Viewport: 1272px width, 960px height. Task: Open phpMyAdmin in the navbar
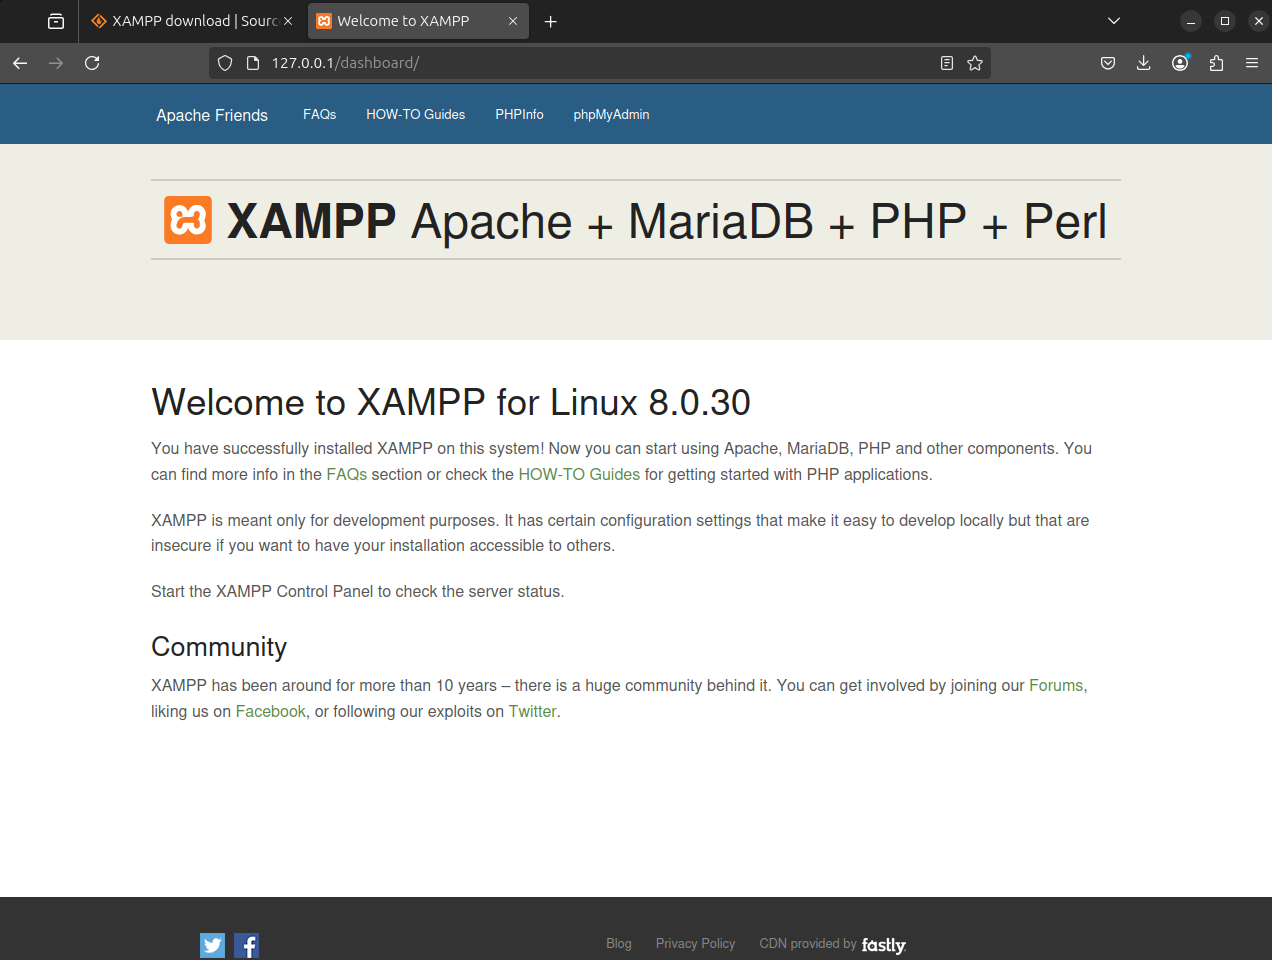pos(612,114)
